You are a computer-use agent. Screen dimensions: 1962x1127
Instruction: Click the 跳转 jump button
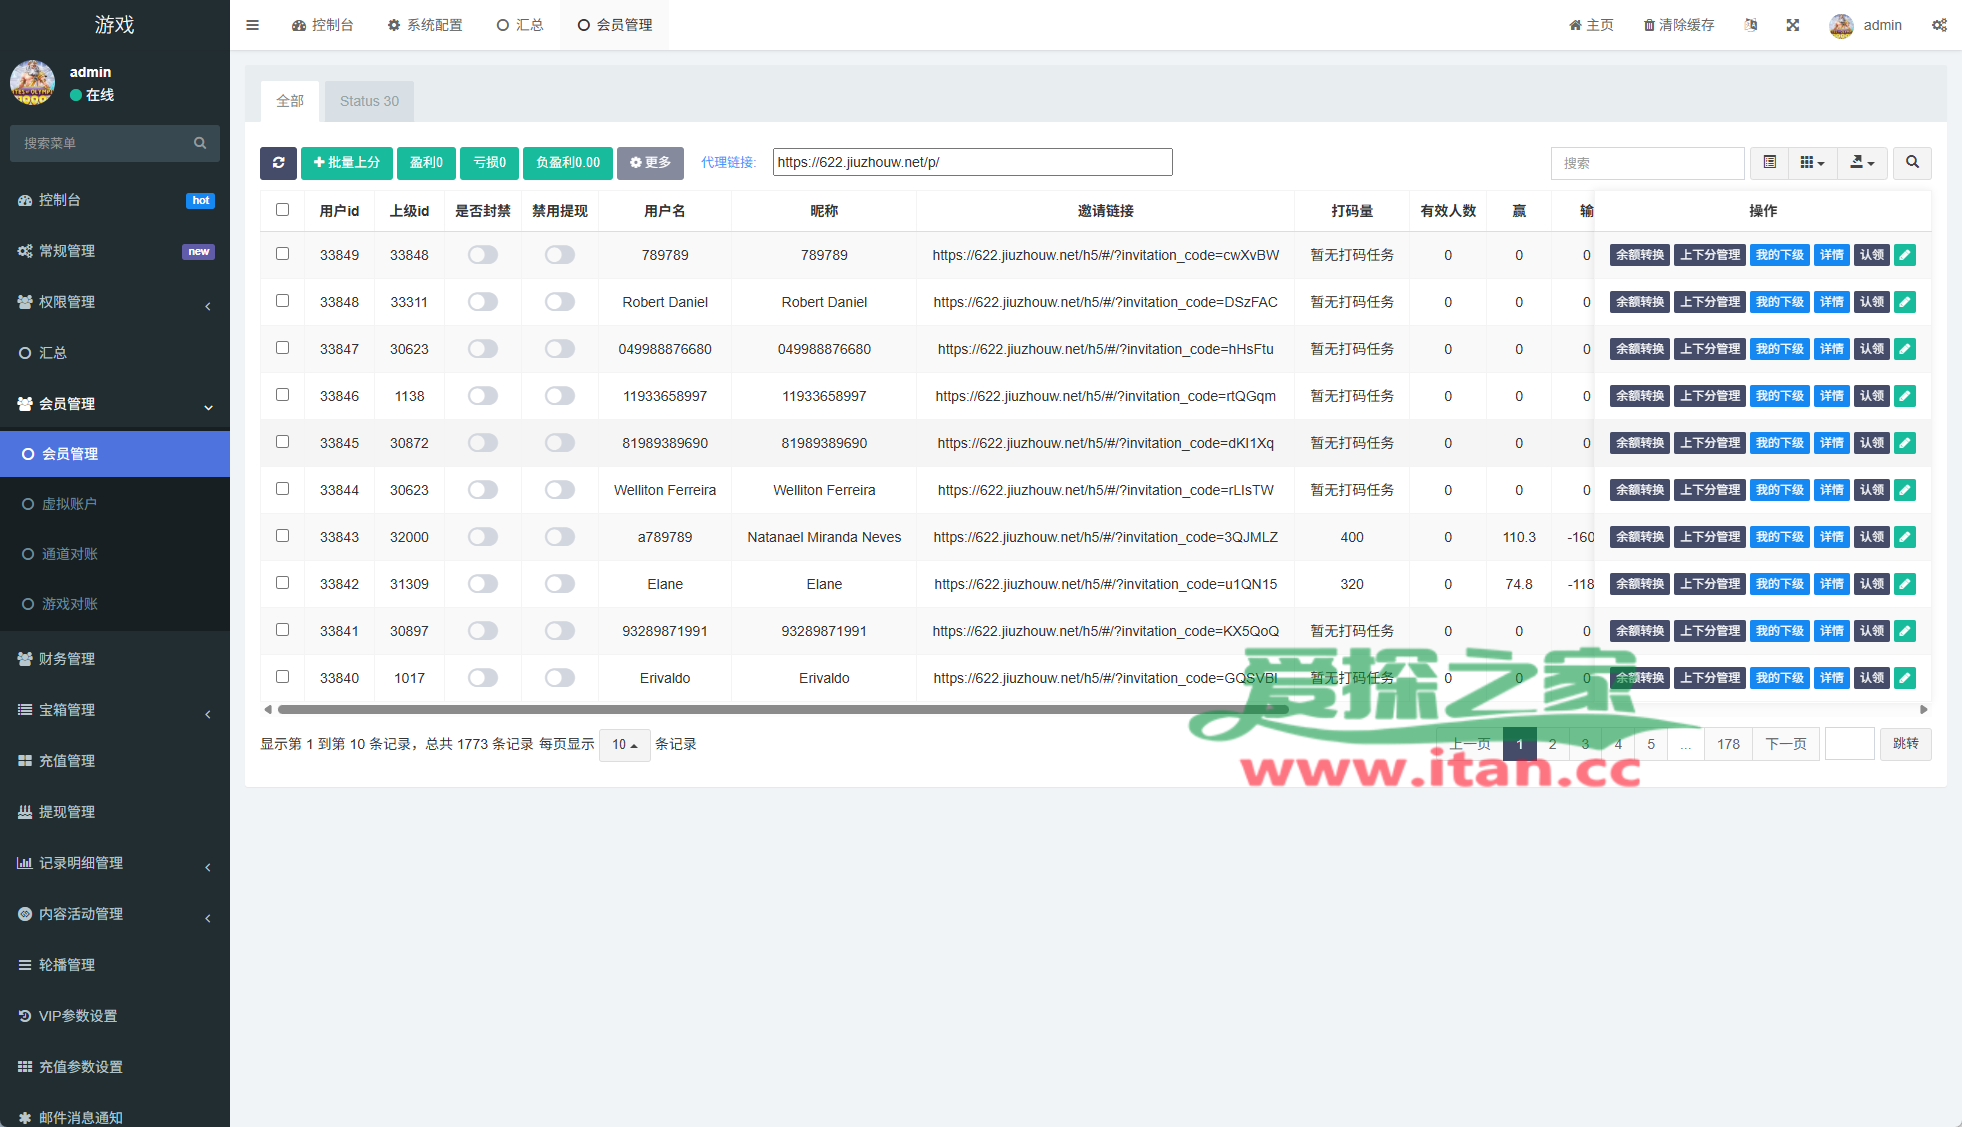pyautogui.click(x=1906, y=744)
